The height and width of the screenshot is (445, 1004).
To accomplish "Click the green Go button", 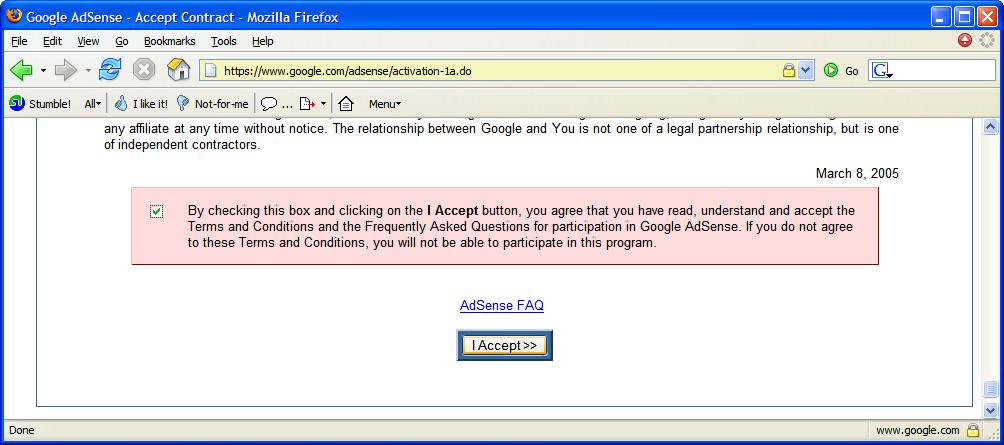I will [x=841, y=71].
